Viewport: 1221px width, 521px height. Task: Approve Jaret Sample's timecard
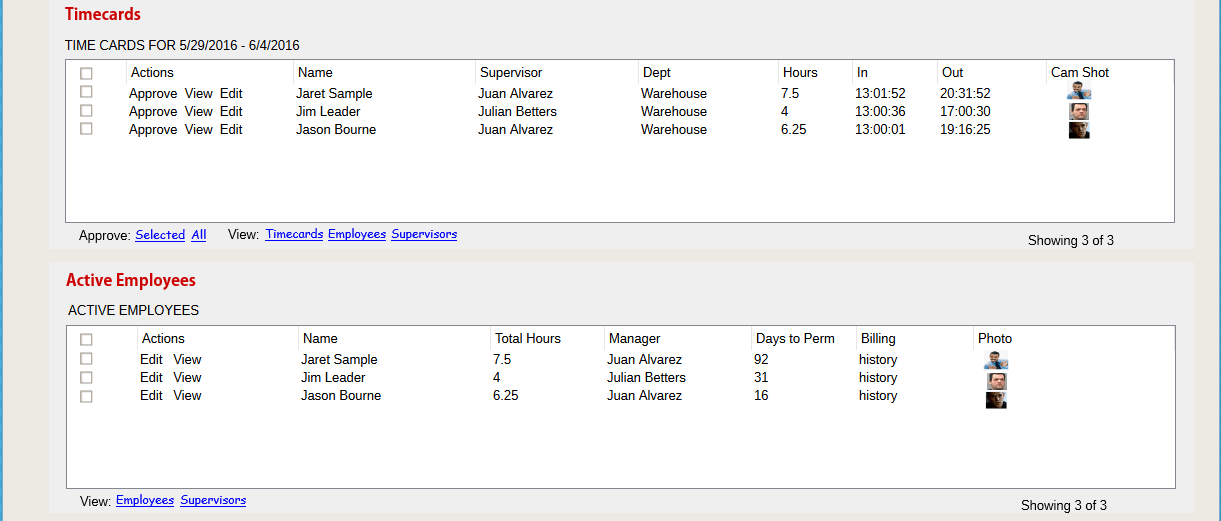point(153,94)
